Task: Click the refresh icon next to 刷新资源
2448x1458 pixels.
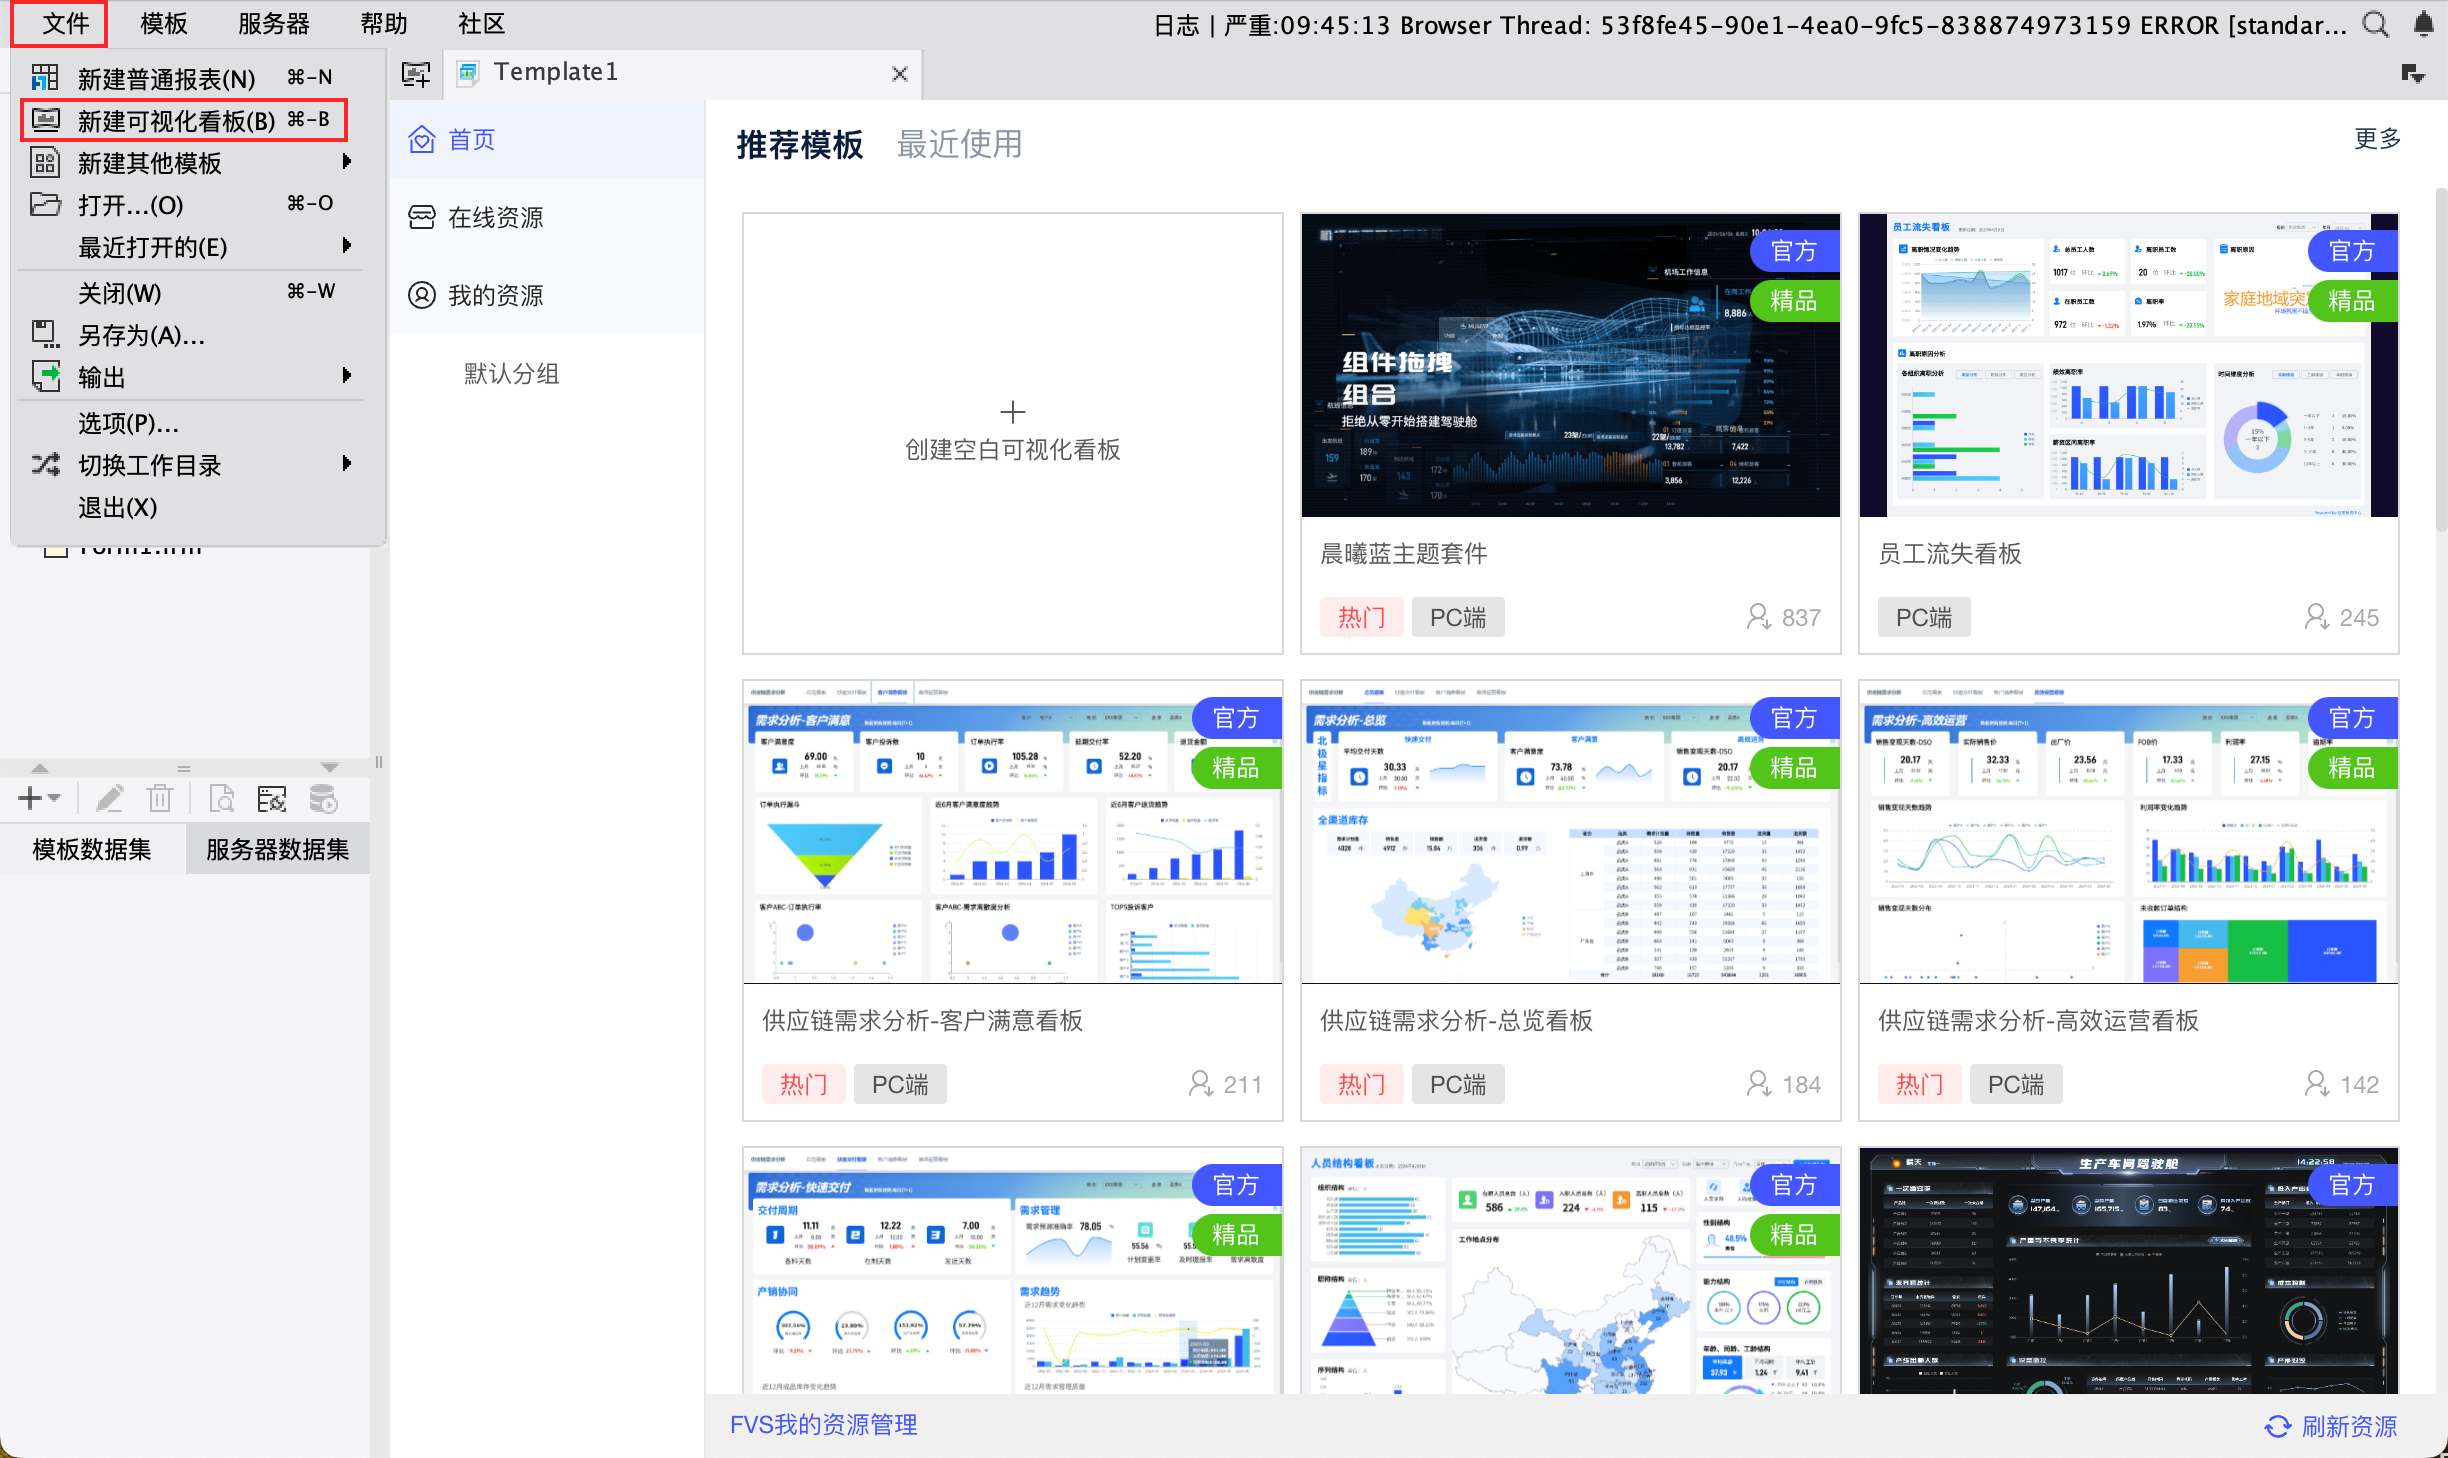Action: [x=2277, y=1426]
